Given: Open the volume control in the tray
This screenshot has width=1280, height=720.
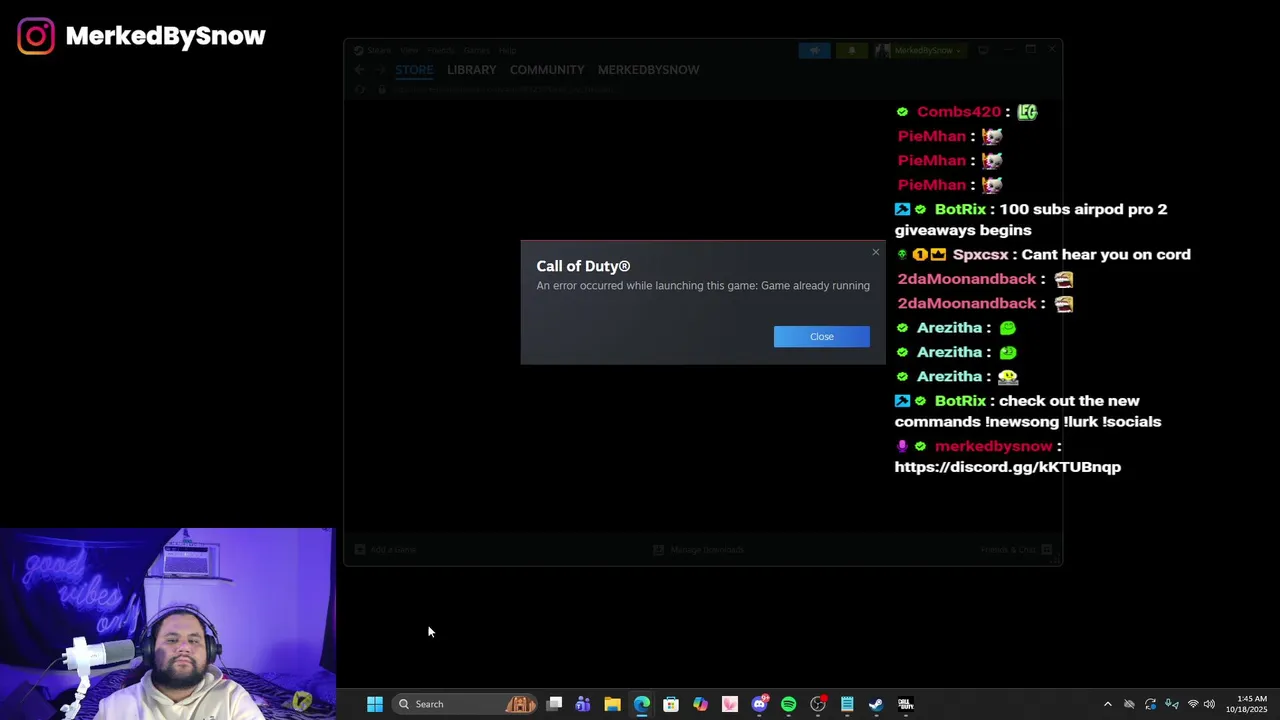Looking at the screenshot, I should coord(1209,704).
